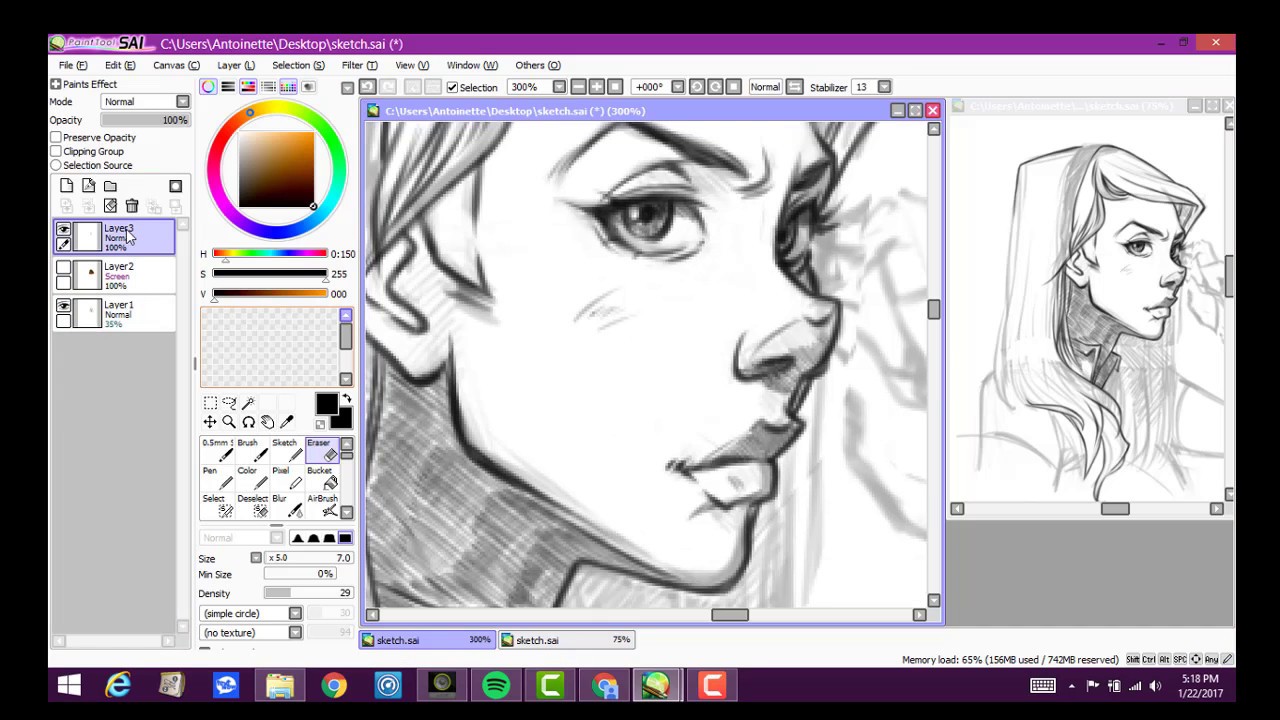Create a new layer folder
The height and width of the screenshot is (720, 1280).
coord(110,186)
